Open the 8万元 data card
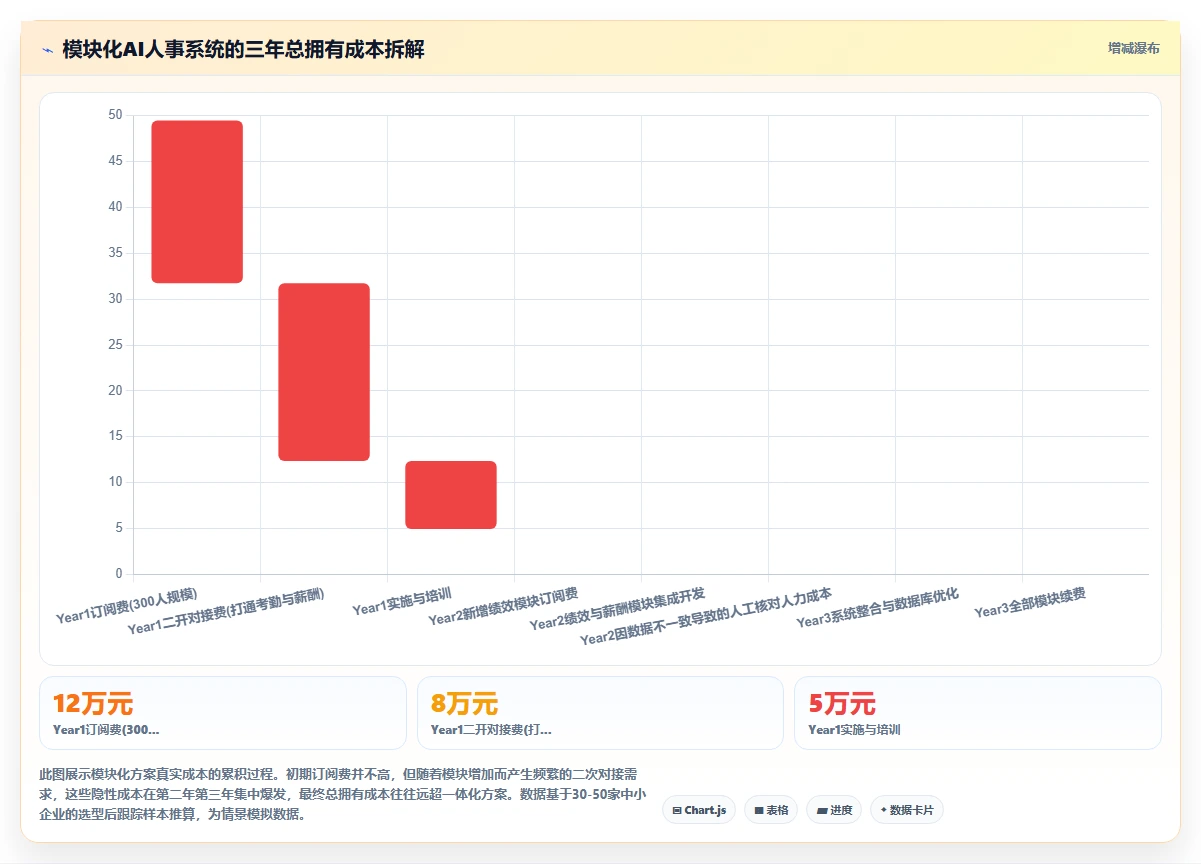The height and width of the screenshot is (864, 1201). (x=600, y=713)
